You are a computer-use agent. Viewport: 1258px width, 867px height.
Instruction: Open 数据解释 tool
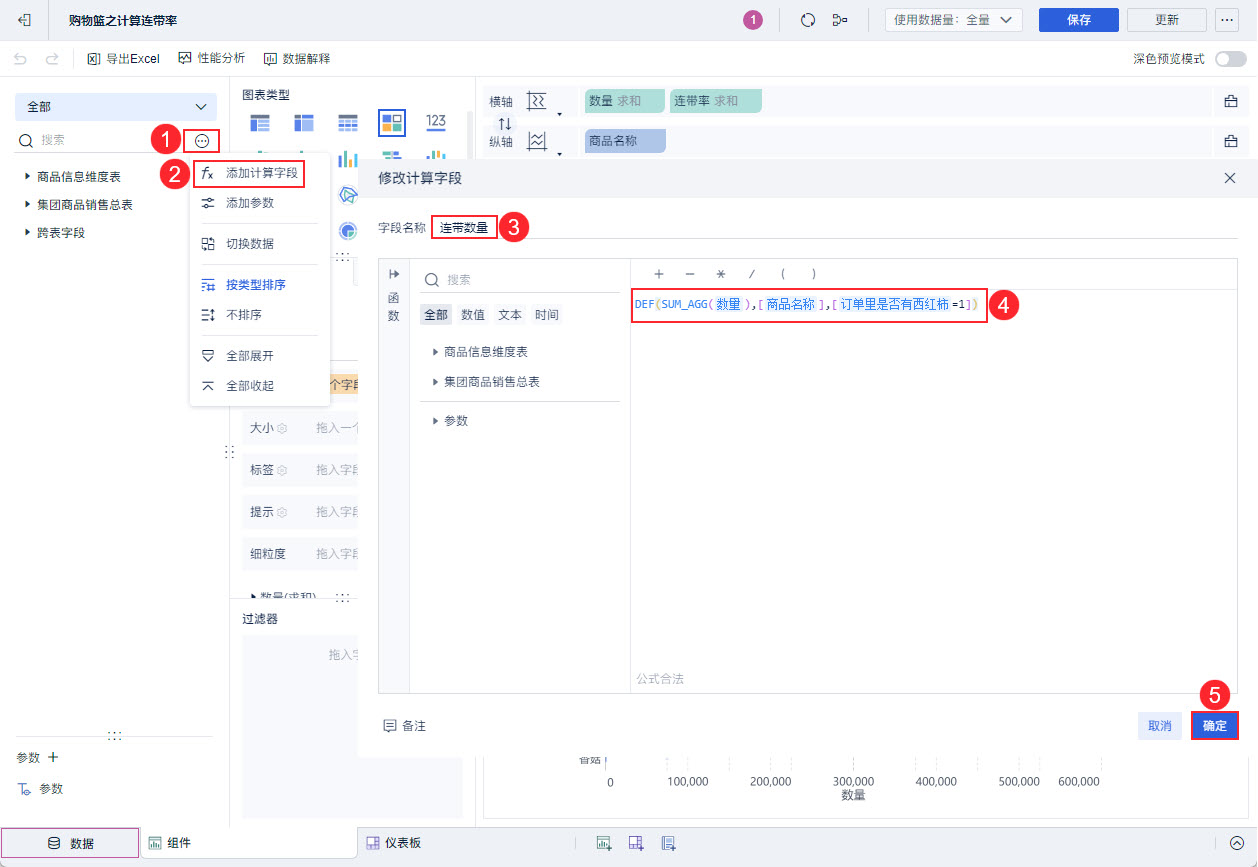(x=297, y=59)
